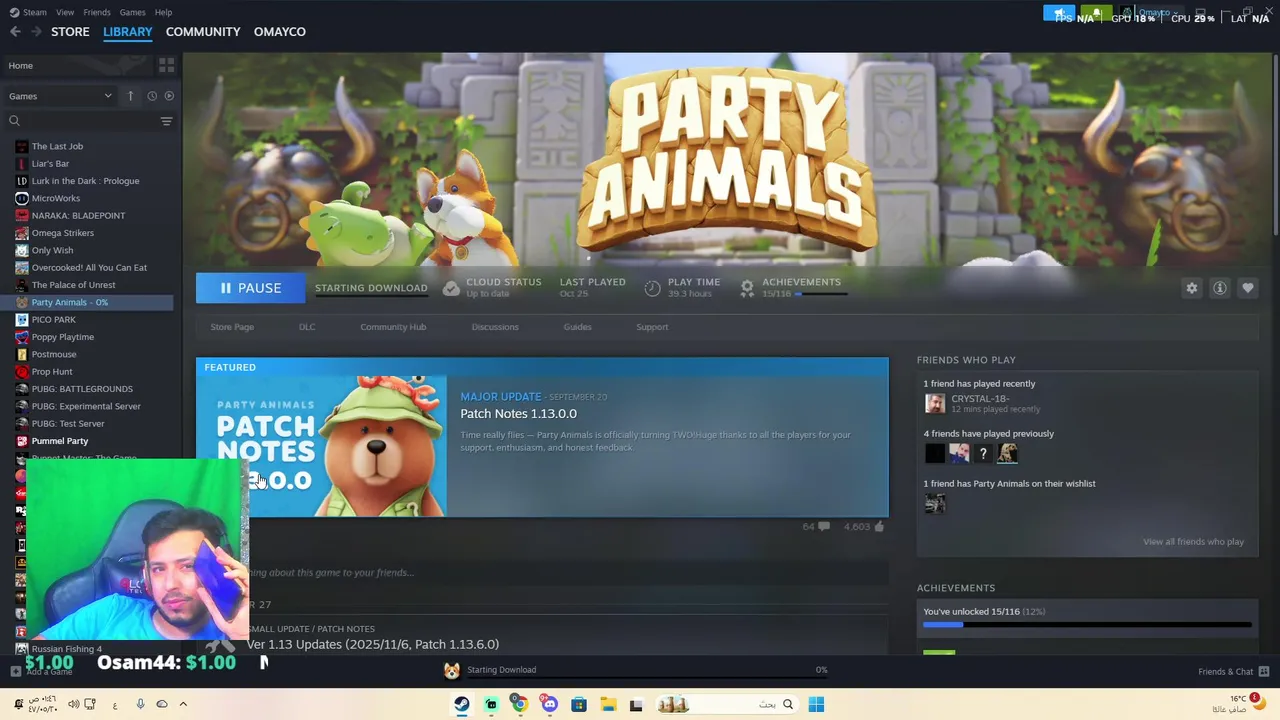Screen dimensions: 1280x720
Task: Open the OMAYCO profile tab
Action: [280, 32]
